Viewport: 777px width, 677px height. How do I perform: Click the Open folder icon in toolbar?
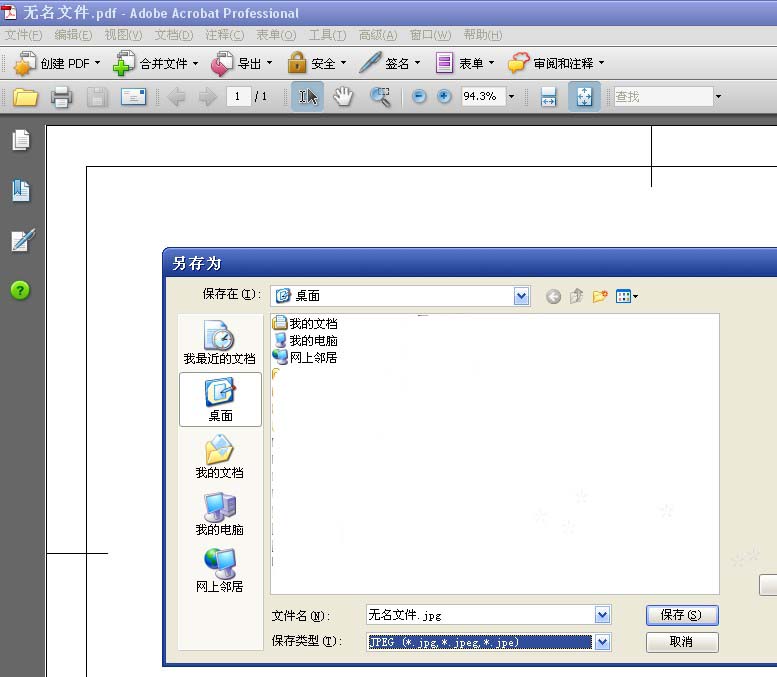coord(25,97)
